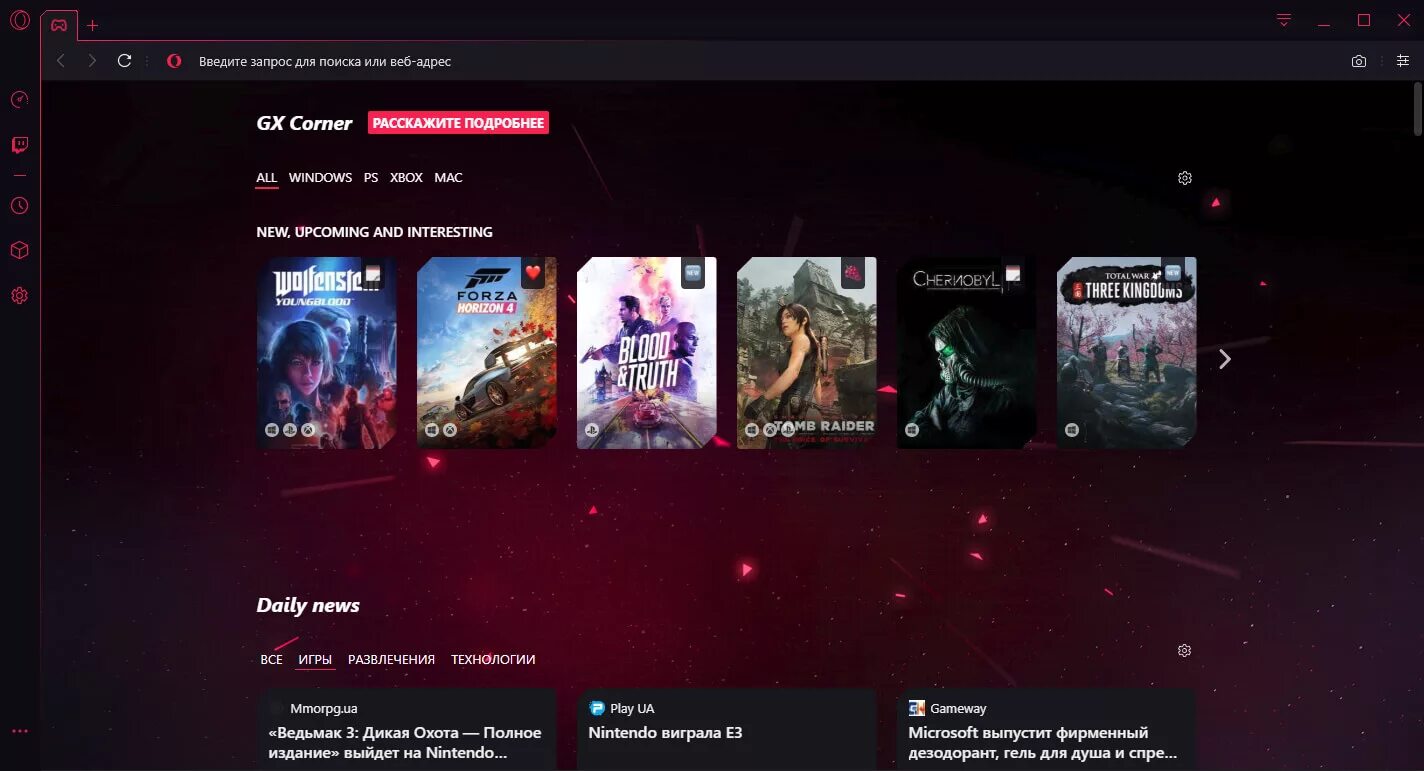1424x771 pixels.
Task: Open the Forza Horizon 4 game card
Action: (x=487, y=353)
